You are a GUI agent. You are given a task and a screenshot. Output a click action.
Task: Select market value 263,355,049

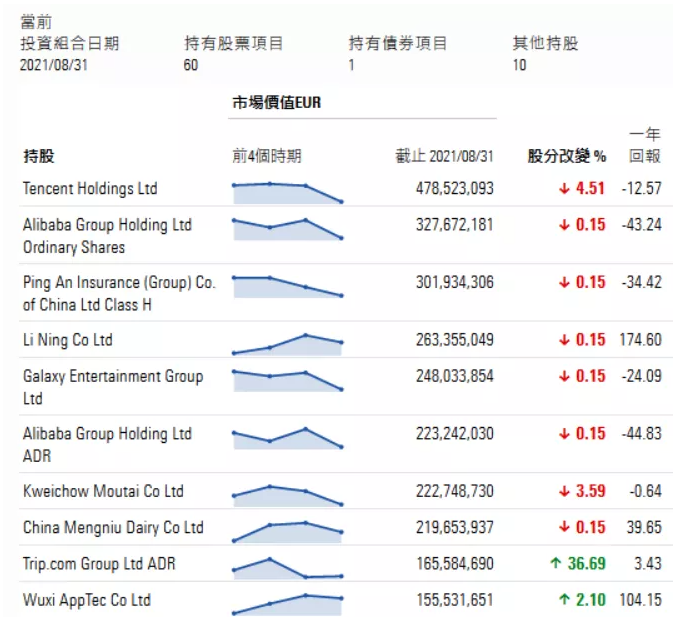tap(455, 340)
